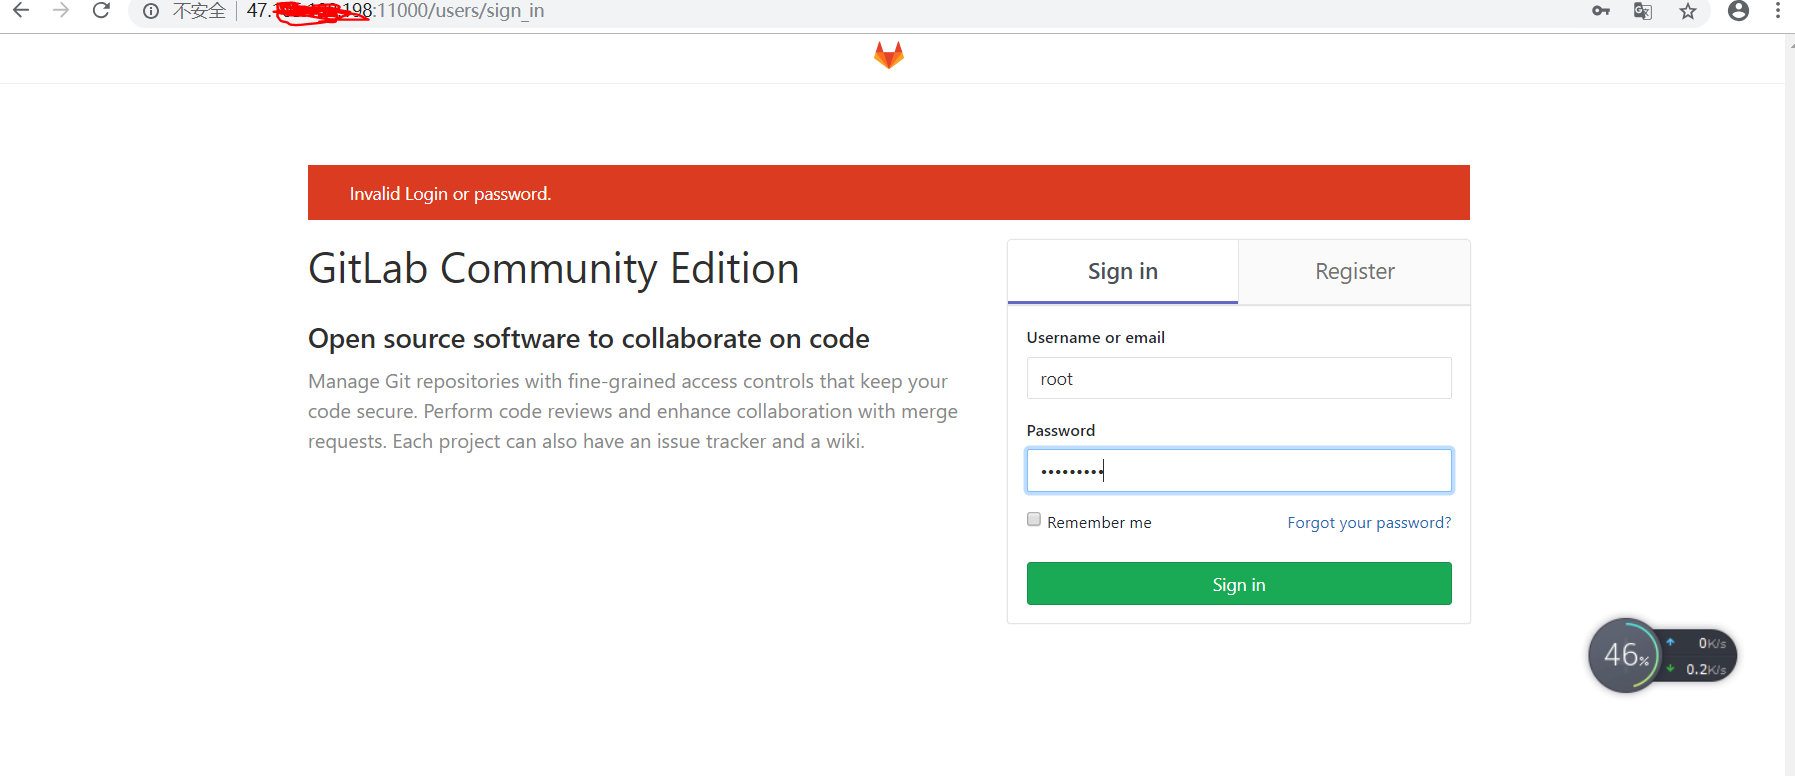Screen dimensions: 1795x776
Task: Click the Open source software subheading
Action: pos(589,339)
